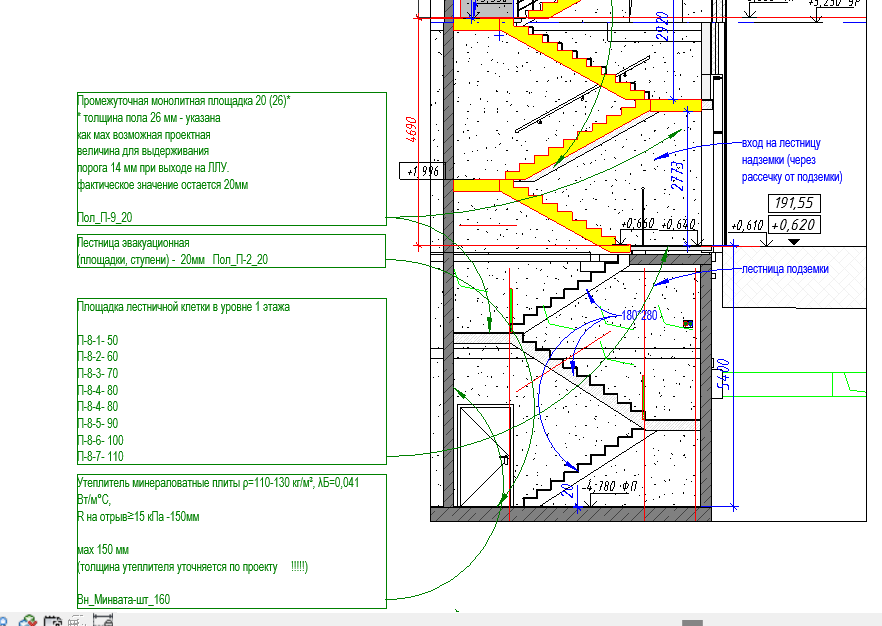Screen dimensions: 882x626
Task: Select the elevation mark '+0,640'
Action: [x=678, y=224]
